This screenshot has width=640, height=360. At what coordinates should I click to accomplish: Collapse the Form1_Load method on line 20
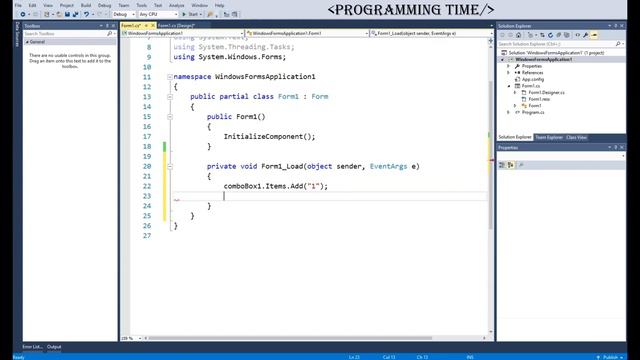tap(170, 167)
